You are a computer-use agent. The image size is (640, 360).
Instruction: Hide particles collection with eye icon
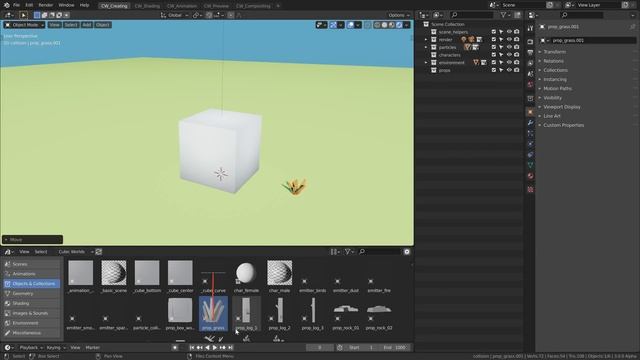tap(509, 47)
